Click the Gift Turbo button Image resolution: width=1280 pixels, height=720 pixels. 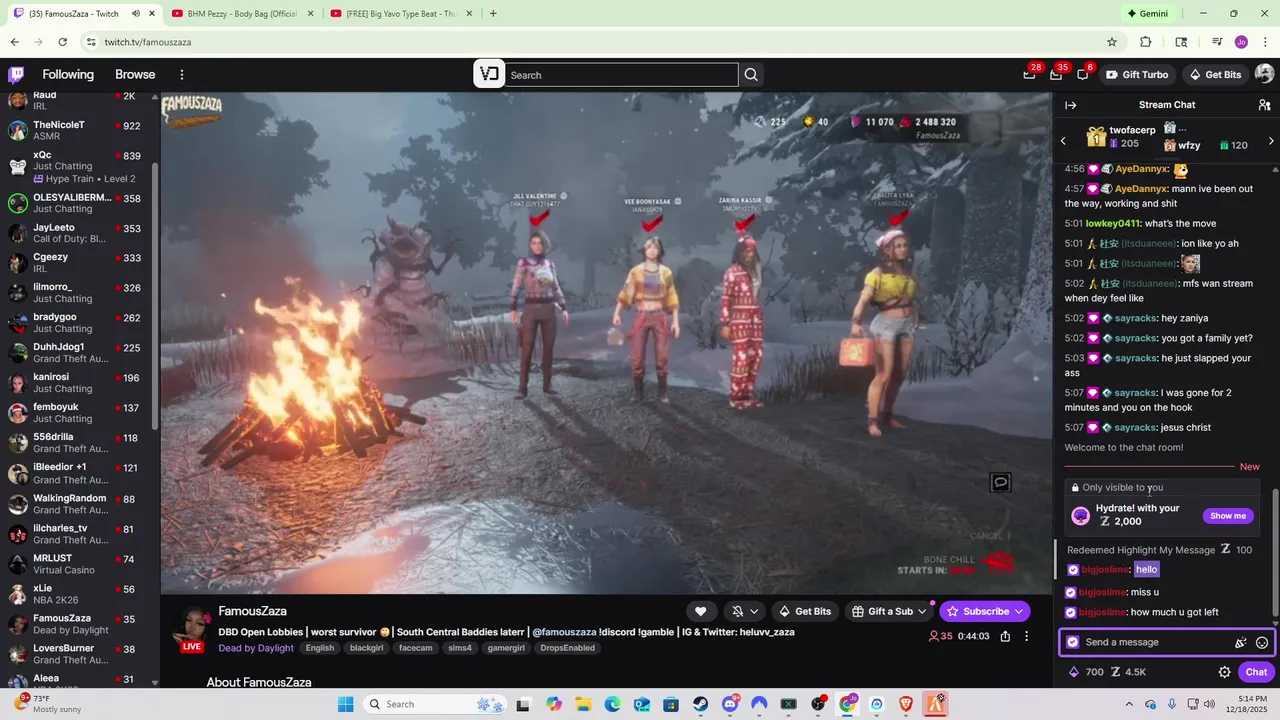(1136, 75)
